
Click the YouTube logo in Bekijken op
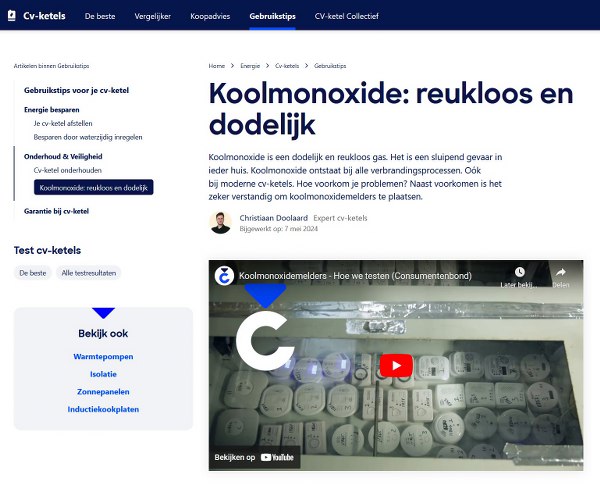coord(277,457)
